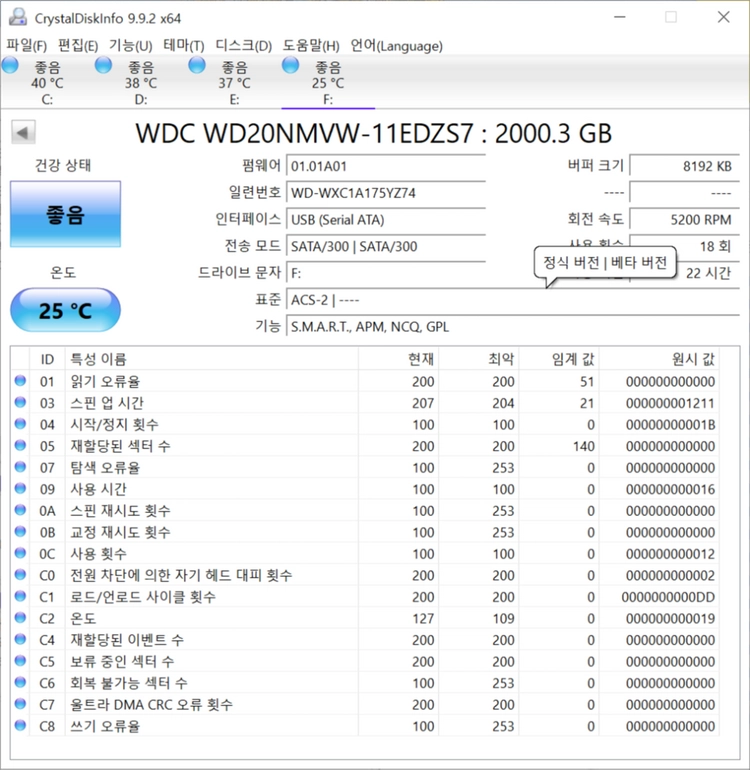
Task: Click raw value 0000000001B
Action: [670, 425]
